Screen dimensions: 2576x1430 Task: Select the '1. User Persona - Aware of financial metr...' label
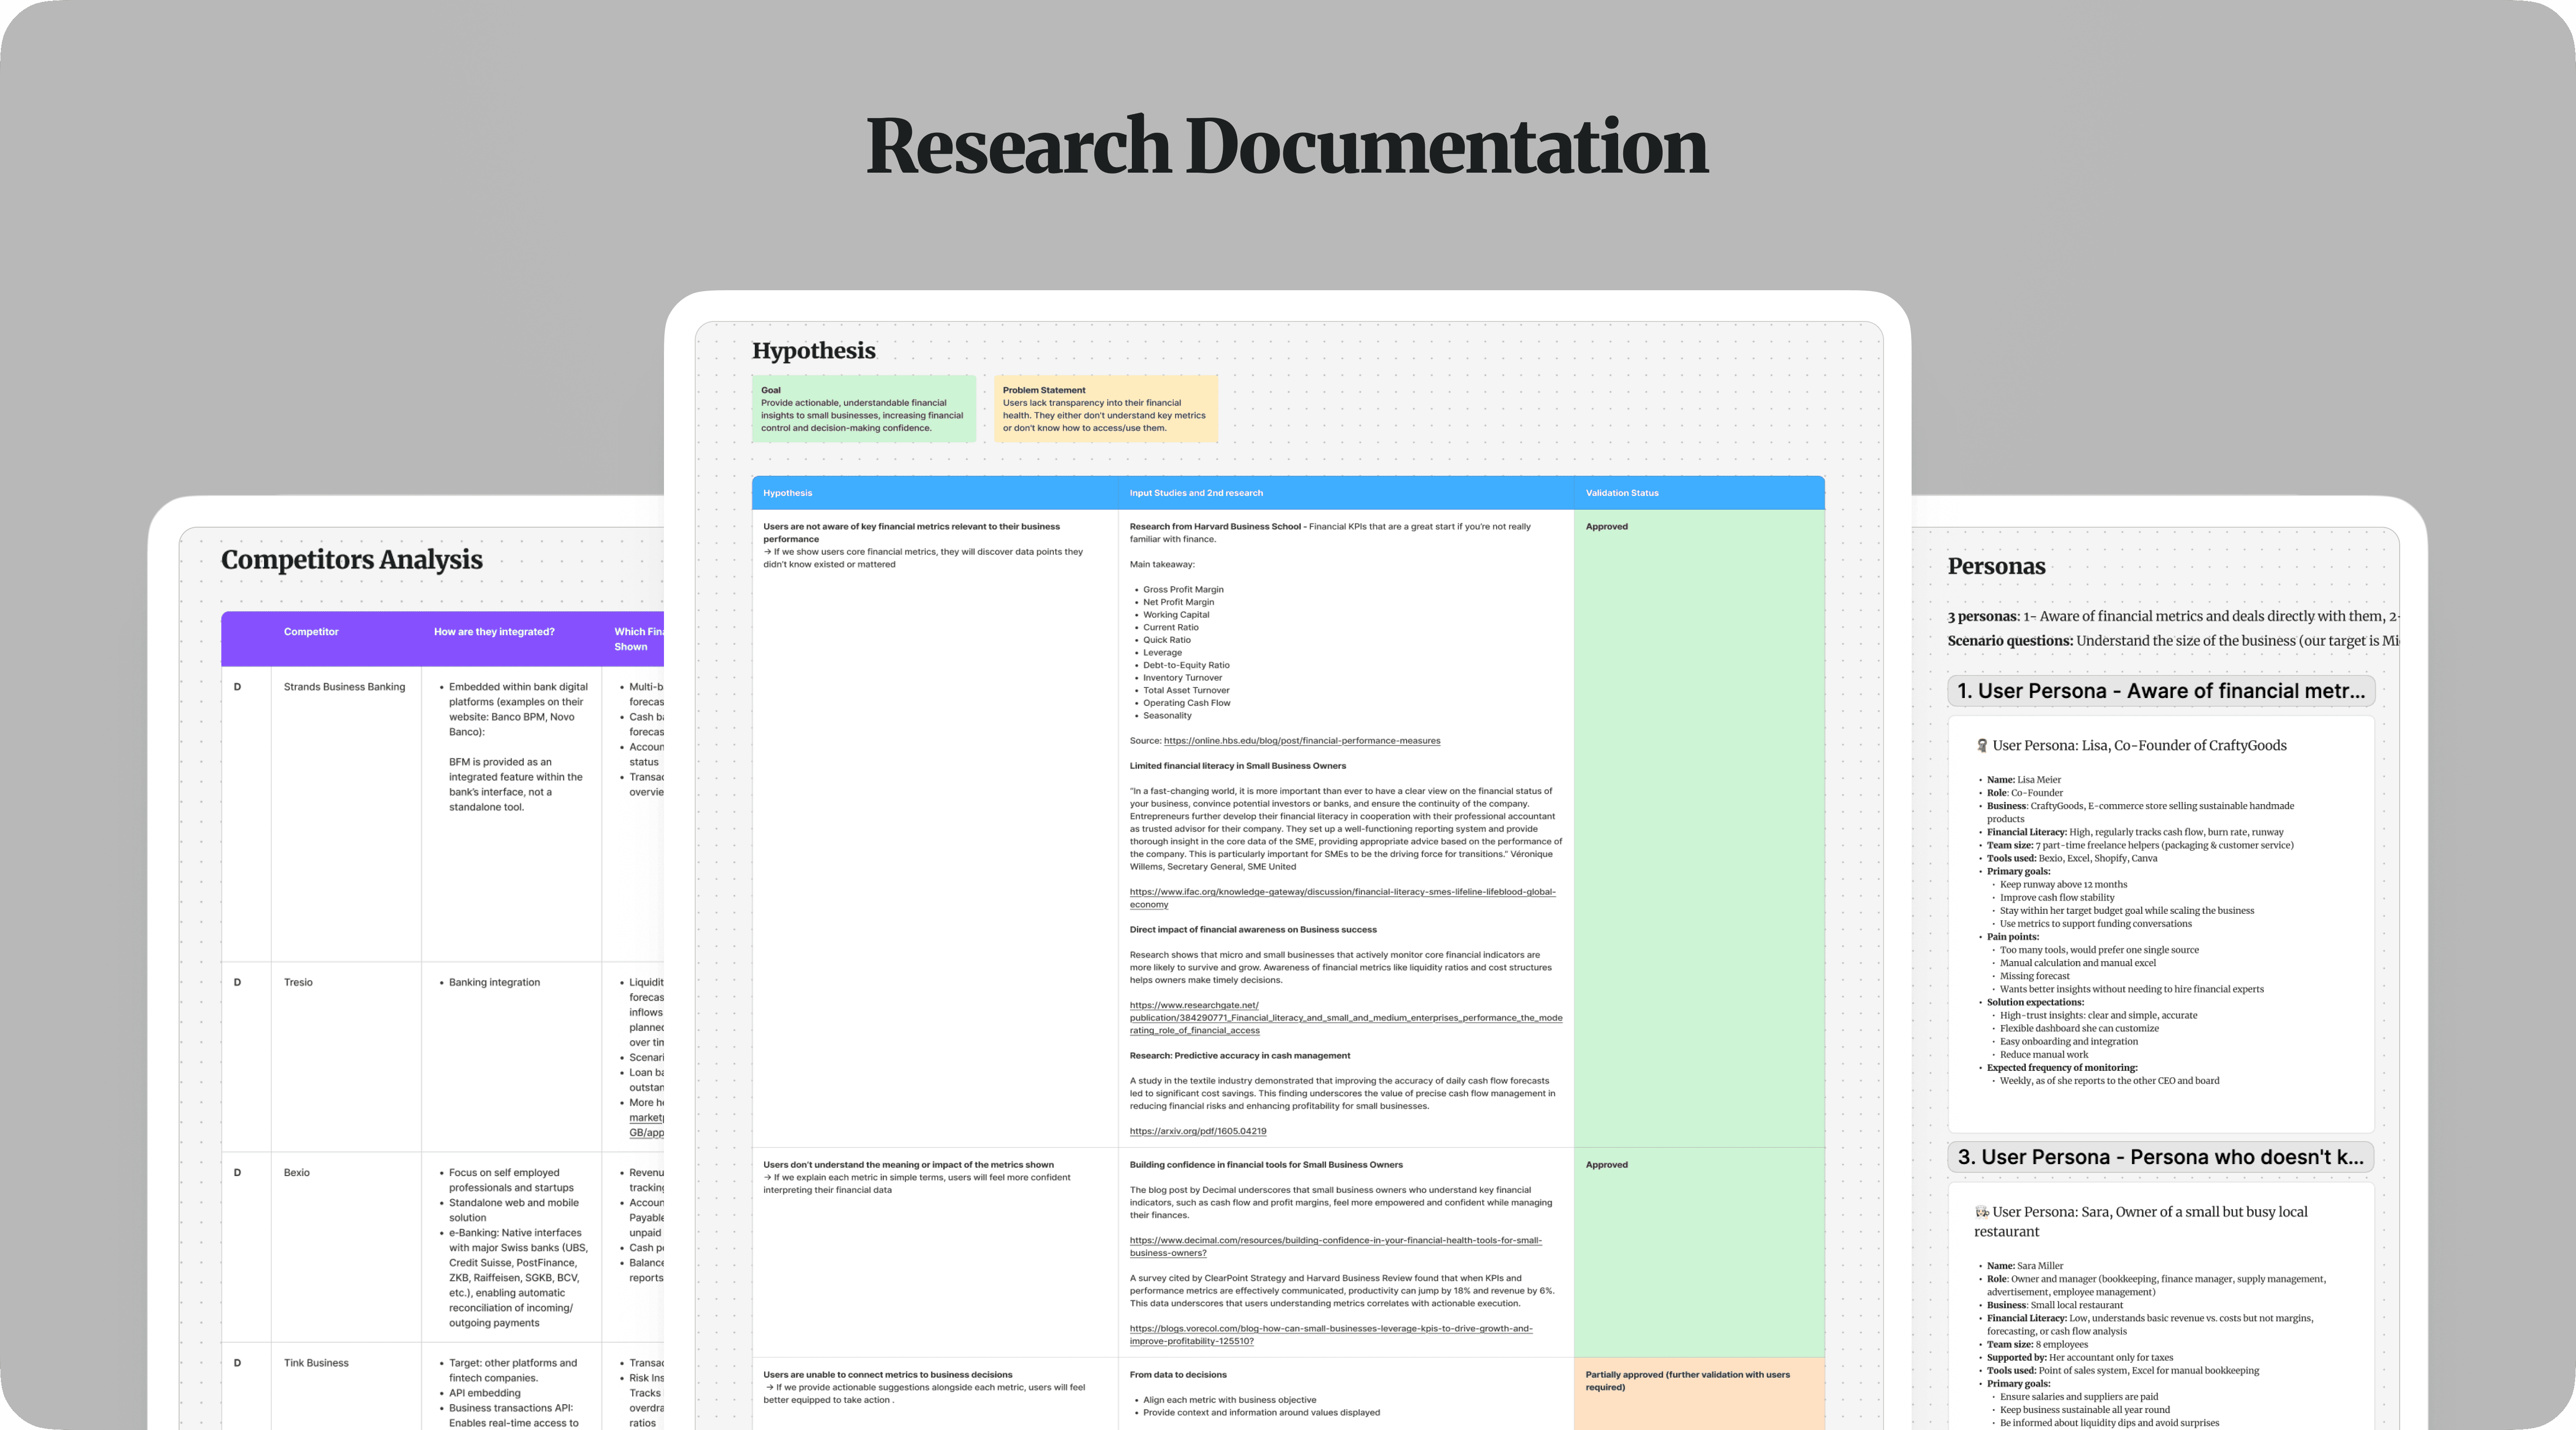[2161, 691]
